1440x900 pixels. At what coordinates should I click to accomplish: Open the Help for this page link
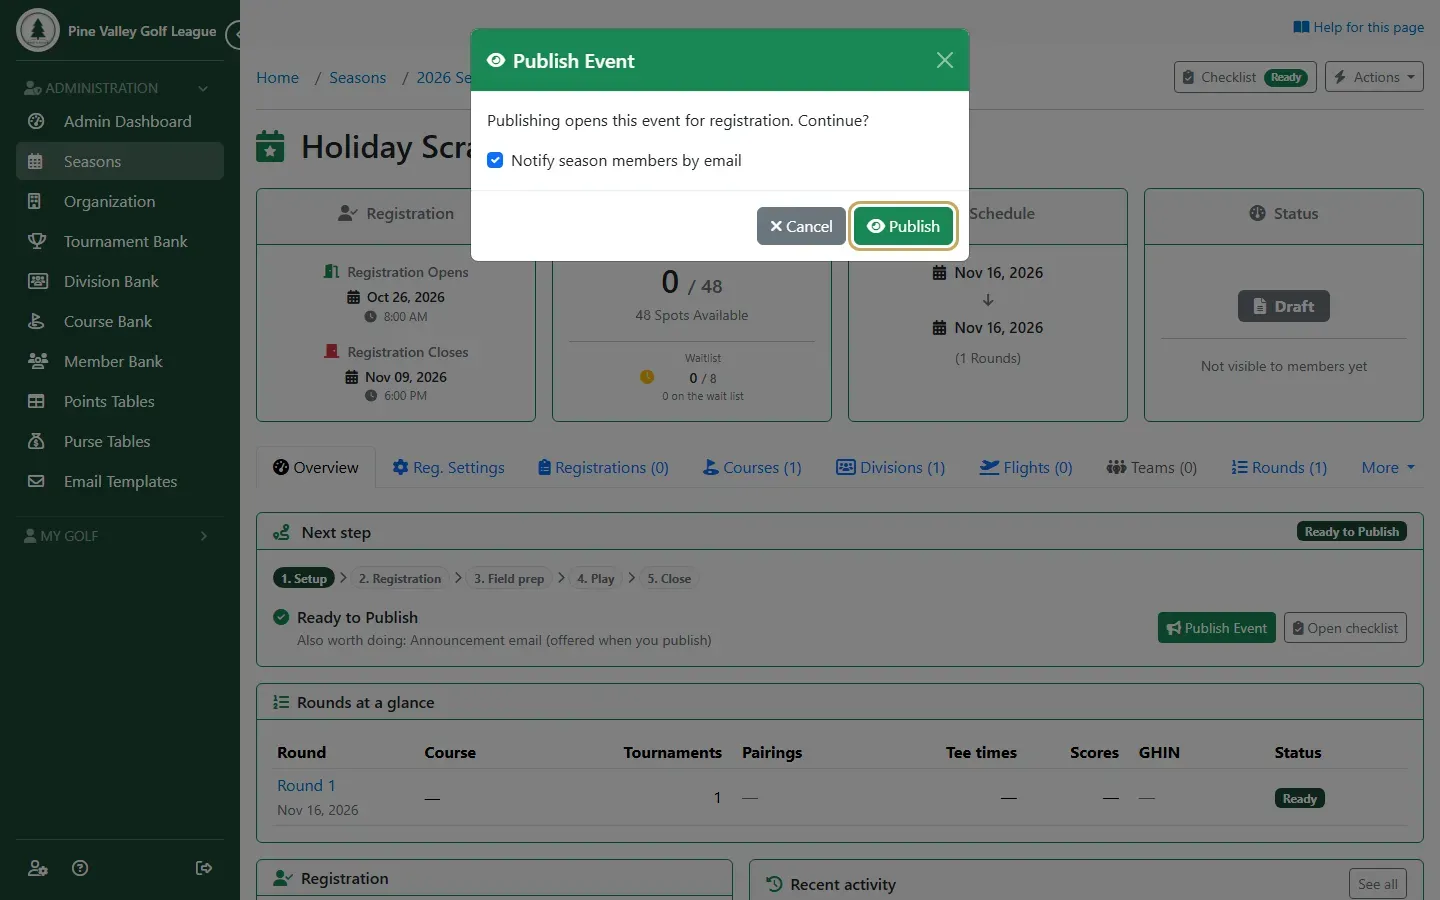(1358, 27)
